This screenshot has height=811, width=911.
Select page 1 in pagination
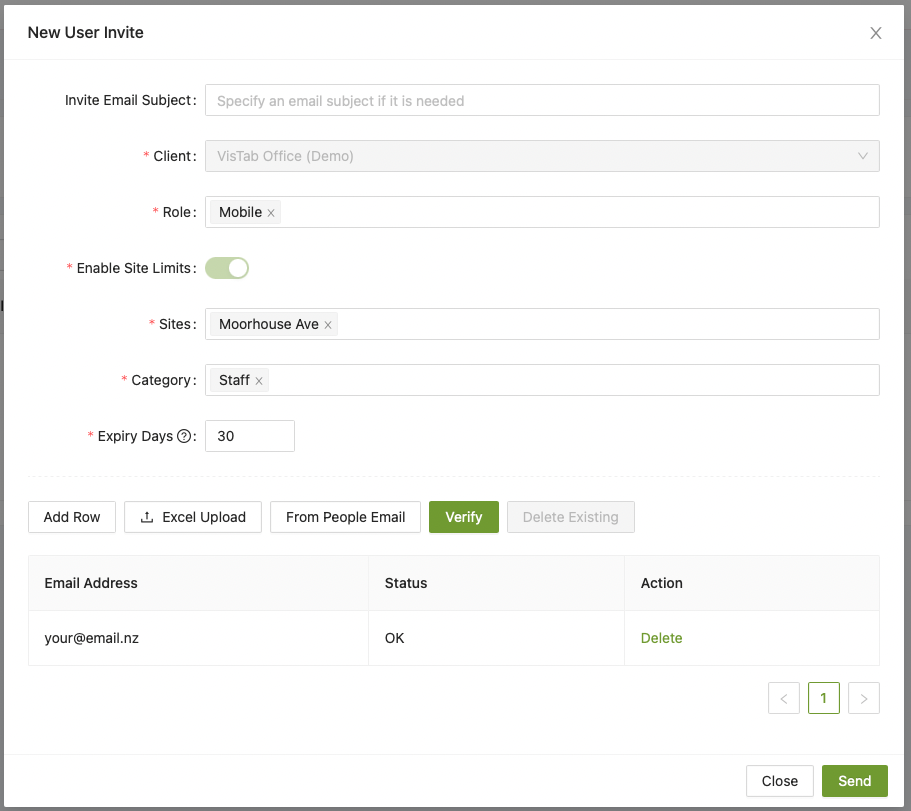(x=823, y=698)
